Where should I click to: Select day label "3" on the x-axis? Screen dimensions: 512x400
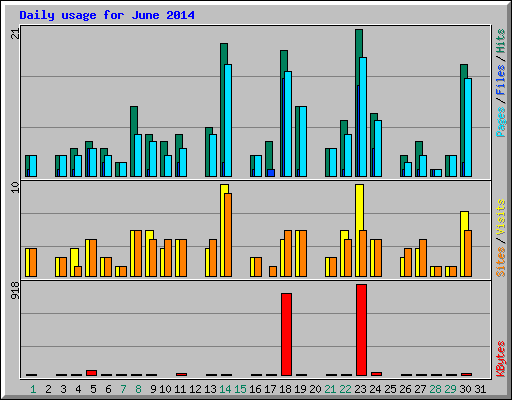click(x=63, y=389)
